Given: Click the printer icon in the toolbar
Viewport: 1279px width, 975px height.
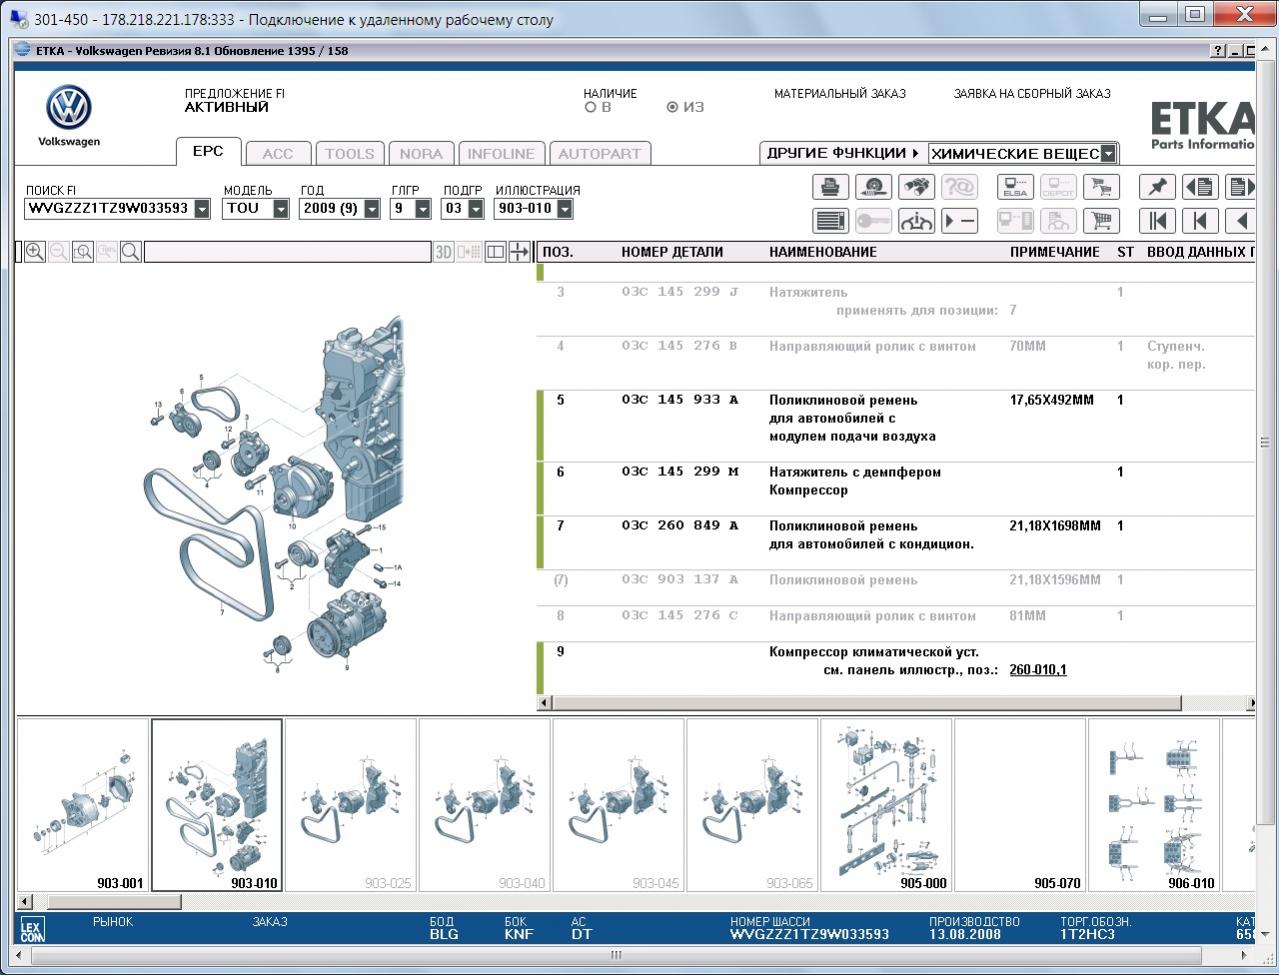Looking at the screenshot, I should click(x=830, y=187).
